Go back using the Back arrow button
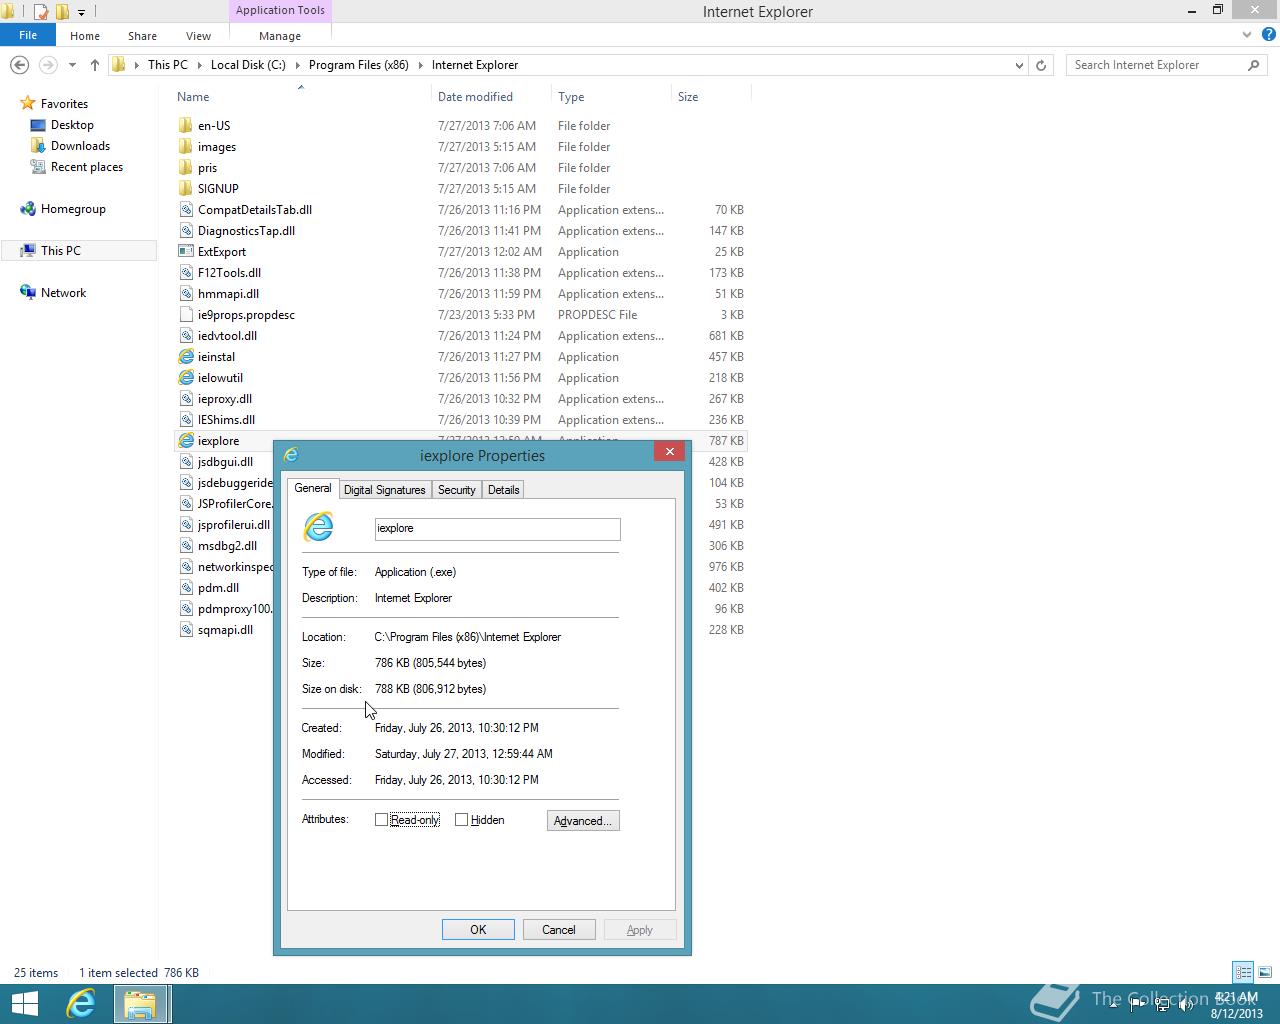This screenshot has width=1280, height=1024. 19,65
